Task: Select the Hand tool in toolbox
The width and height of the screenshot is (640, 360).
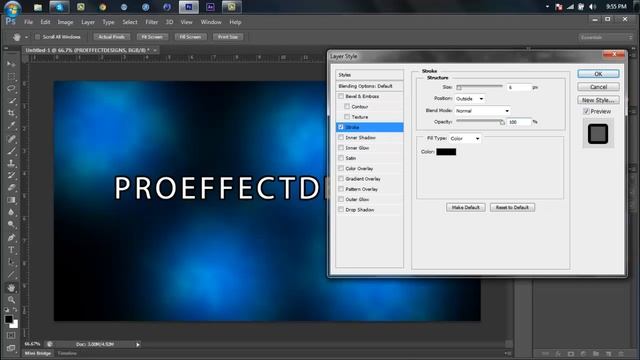Action: tap(11, 288)
